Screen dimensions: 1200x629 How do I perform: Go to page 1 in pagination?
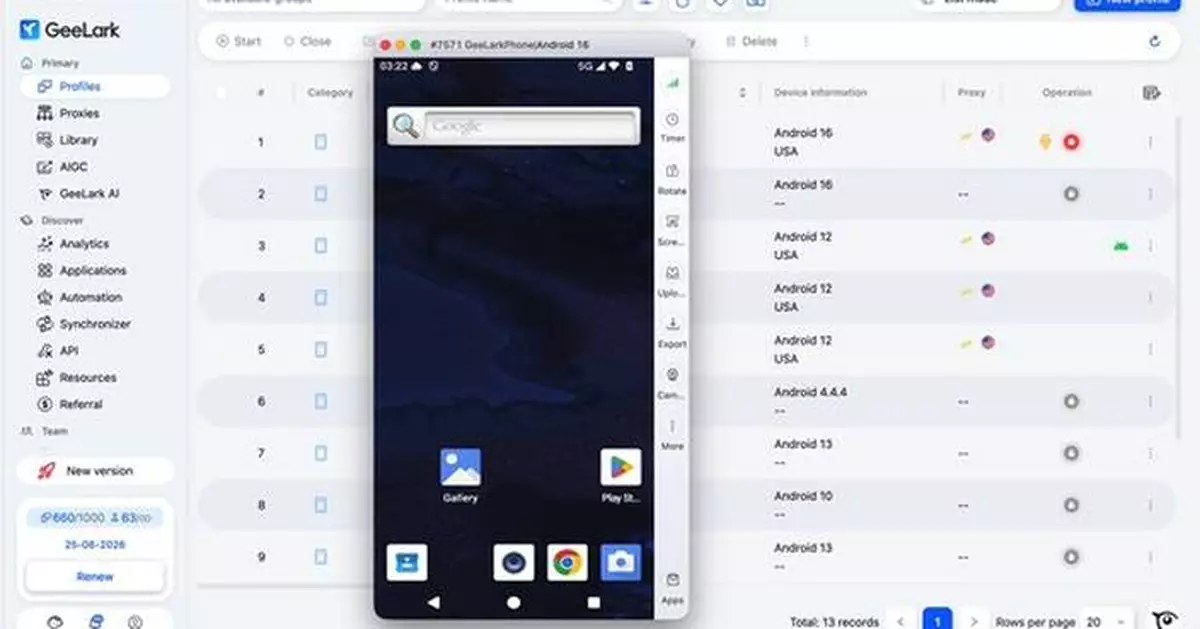pyautogui.click(x=937, y=621)
